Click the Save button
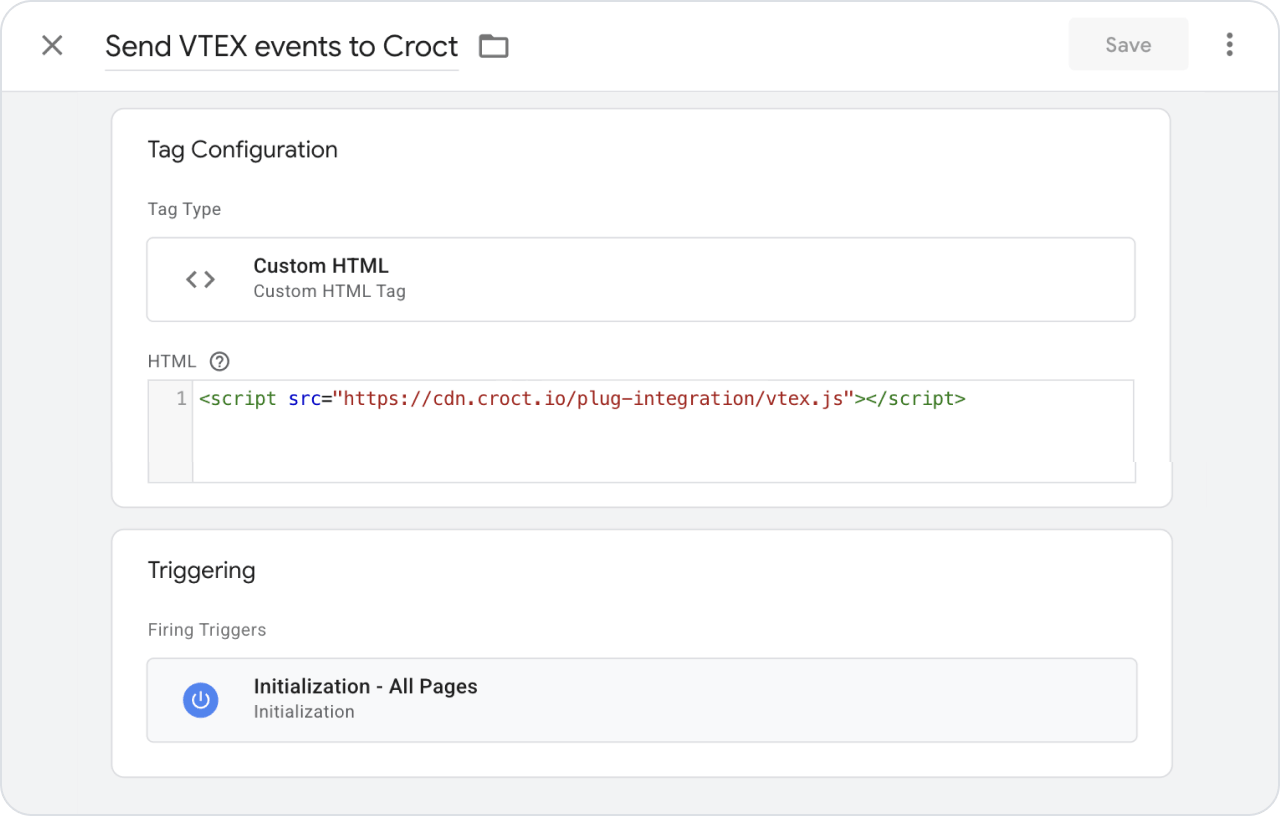This screenshot has height=816, width=1280. [1128, 45]
